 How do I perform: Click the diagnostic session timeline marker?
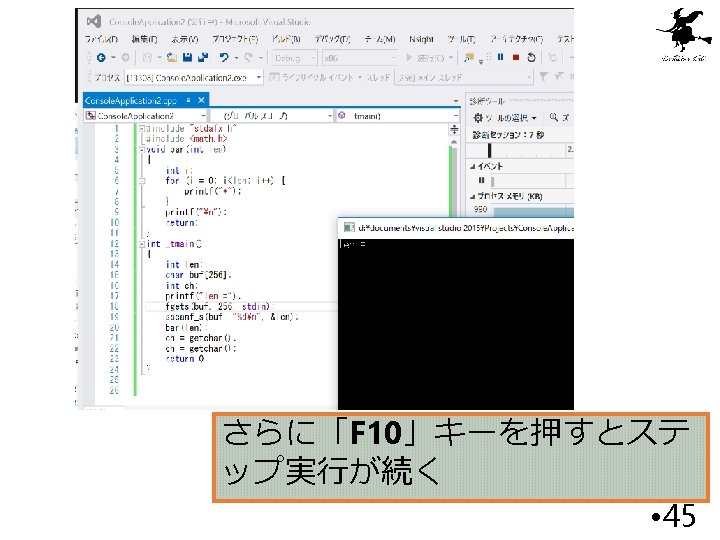click(x=489, y=150)
